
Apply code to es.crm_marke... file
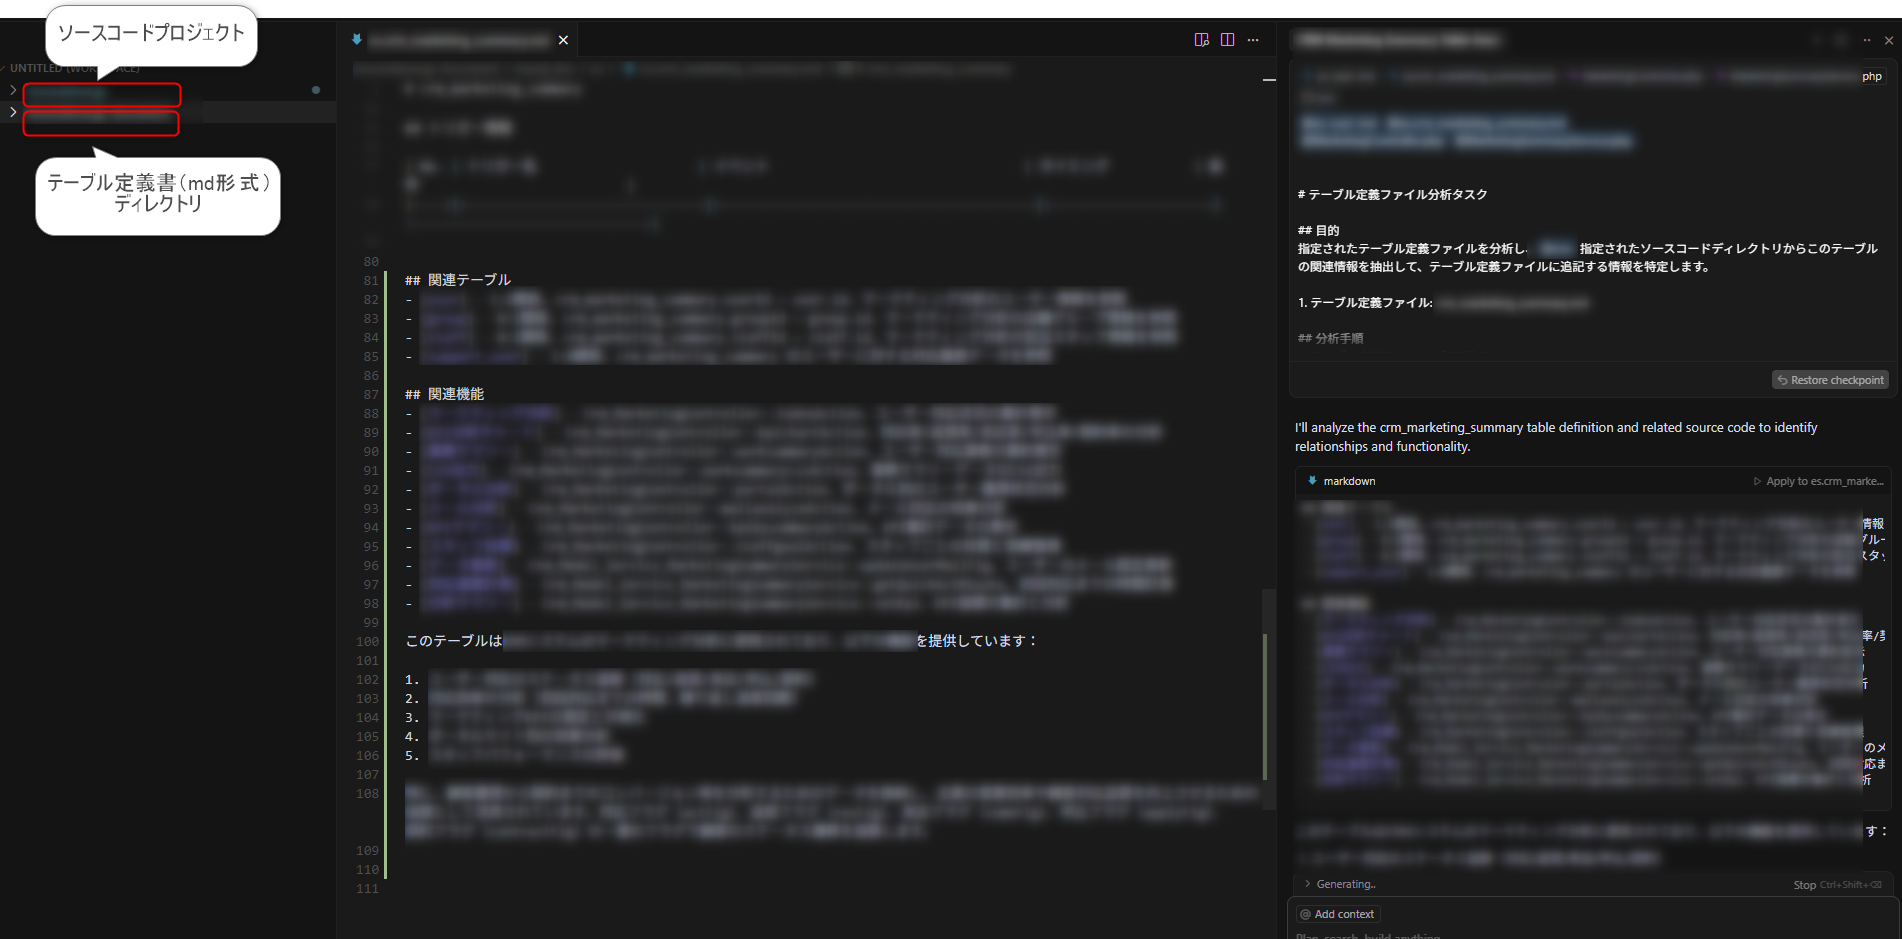[1818, 481]
